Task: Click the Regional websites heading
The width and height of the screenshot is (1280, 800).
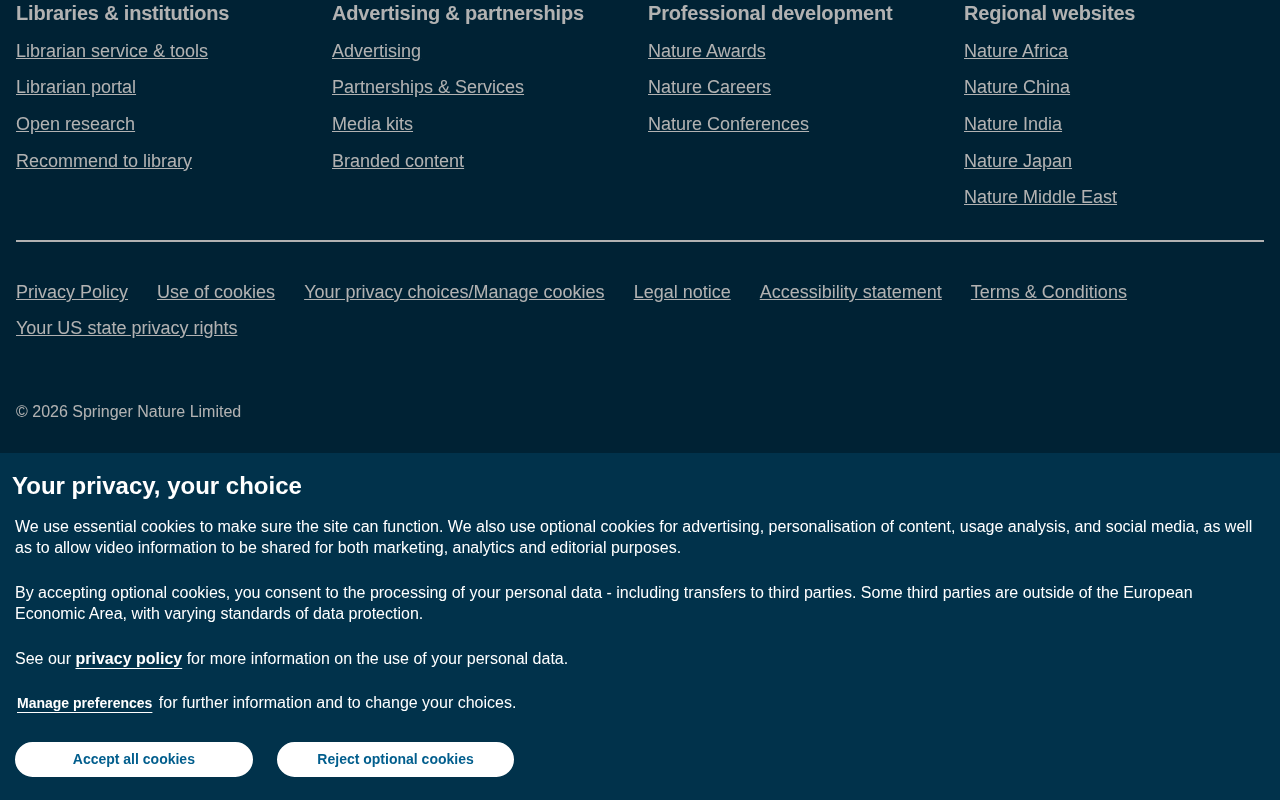Action: [x=1049, y=13]
